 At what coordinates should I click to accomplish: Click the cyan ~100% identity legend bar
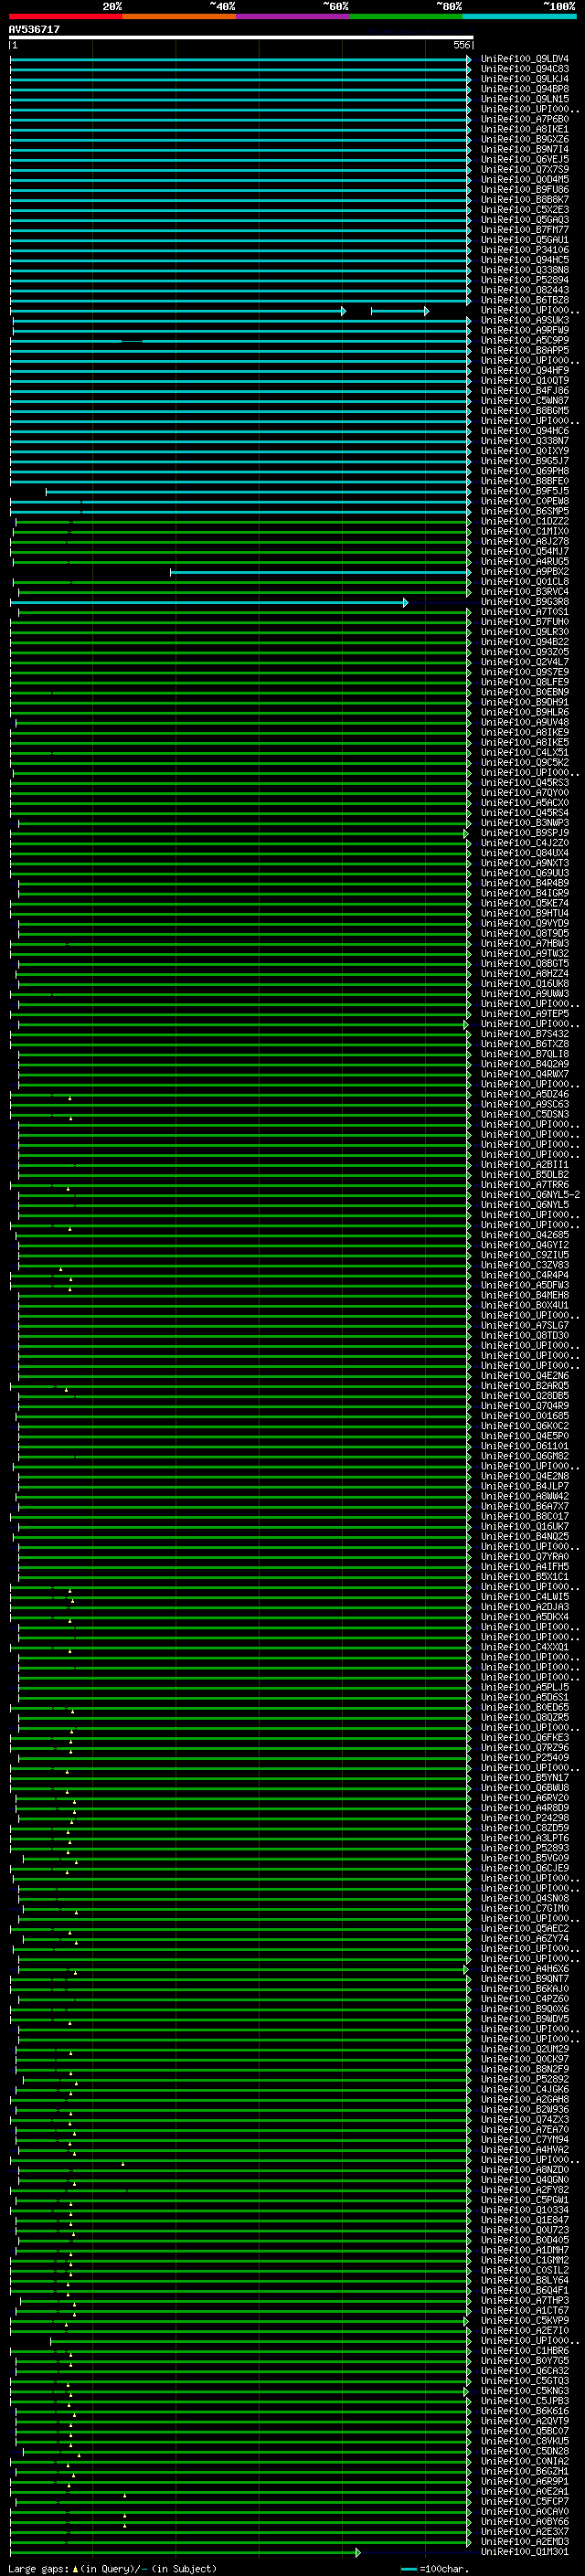point(519,16)
